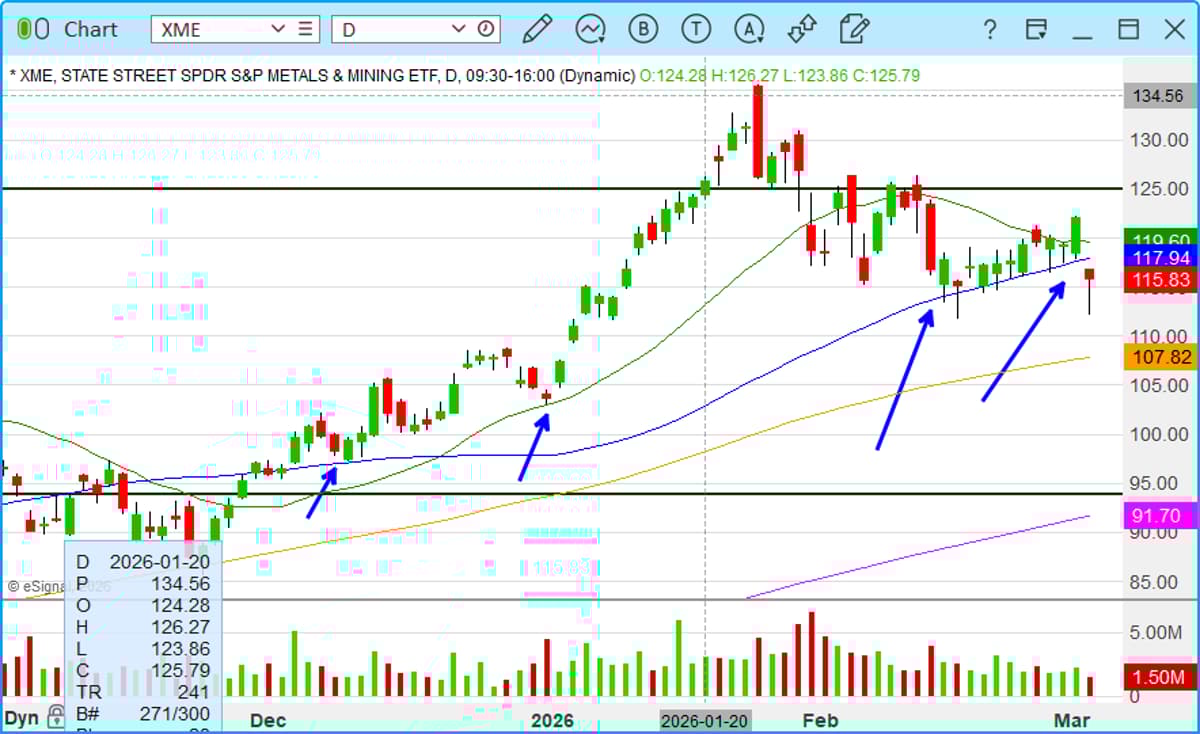The image size is (1200, 734).
Task: Click the data exchange arrows icon
Action: point(801,29)
